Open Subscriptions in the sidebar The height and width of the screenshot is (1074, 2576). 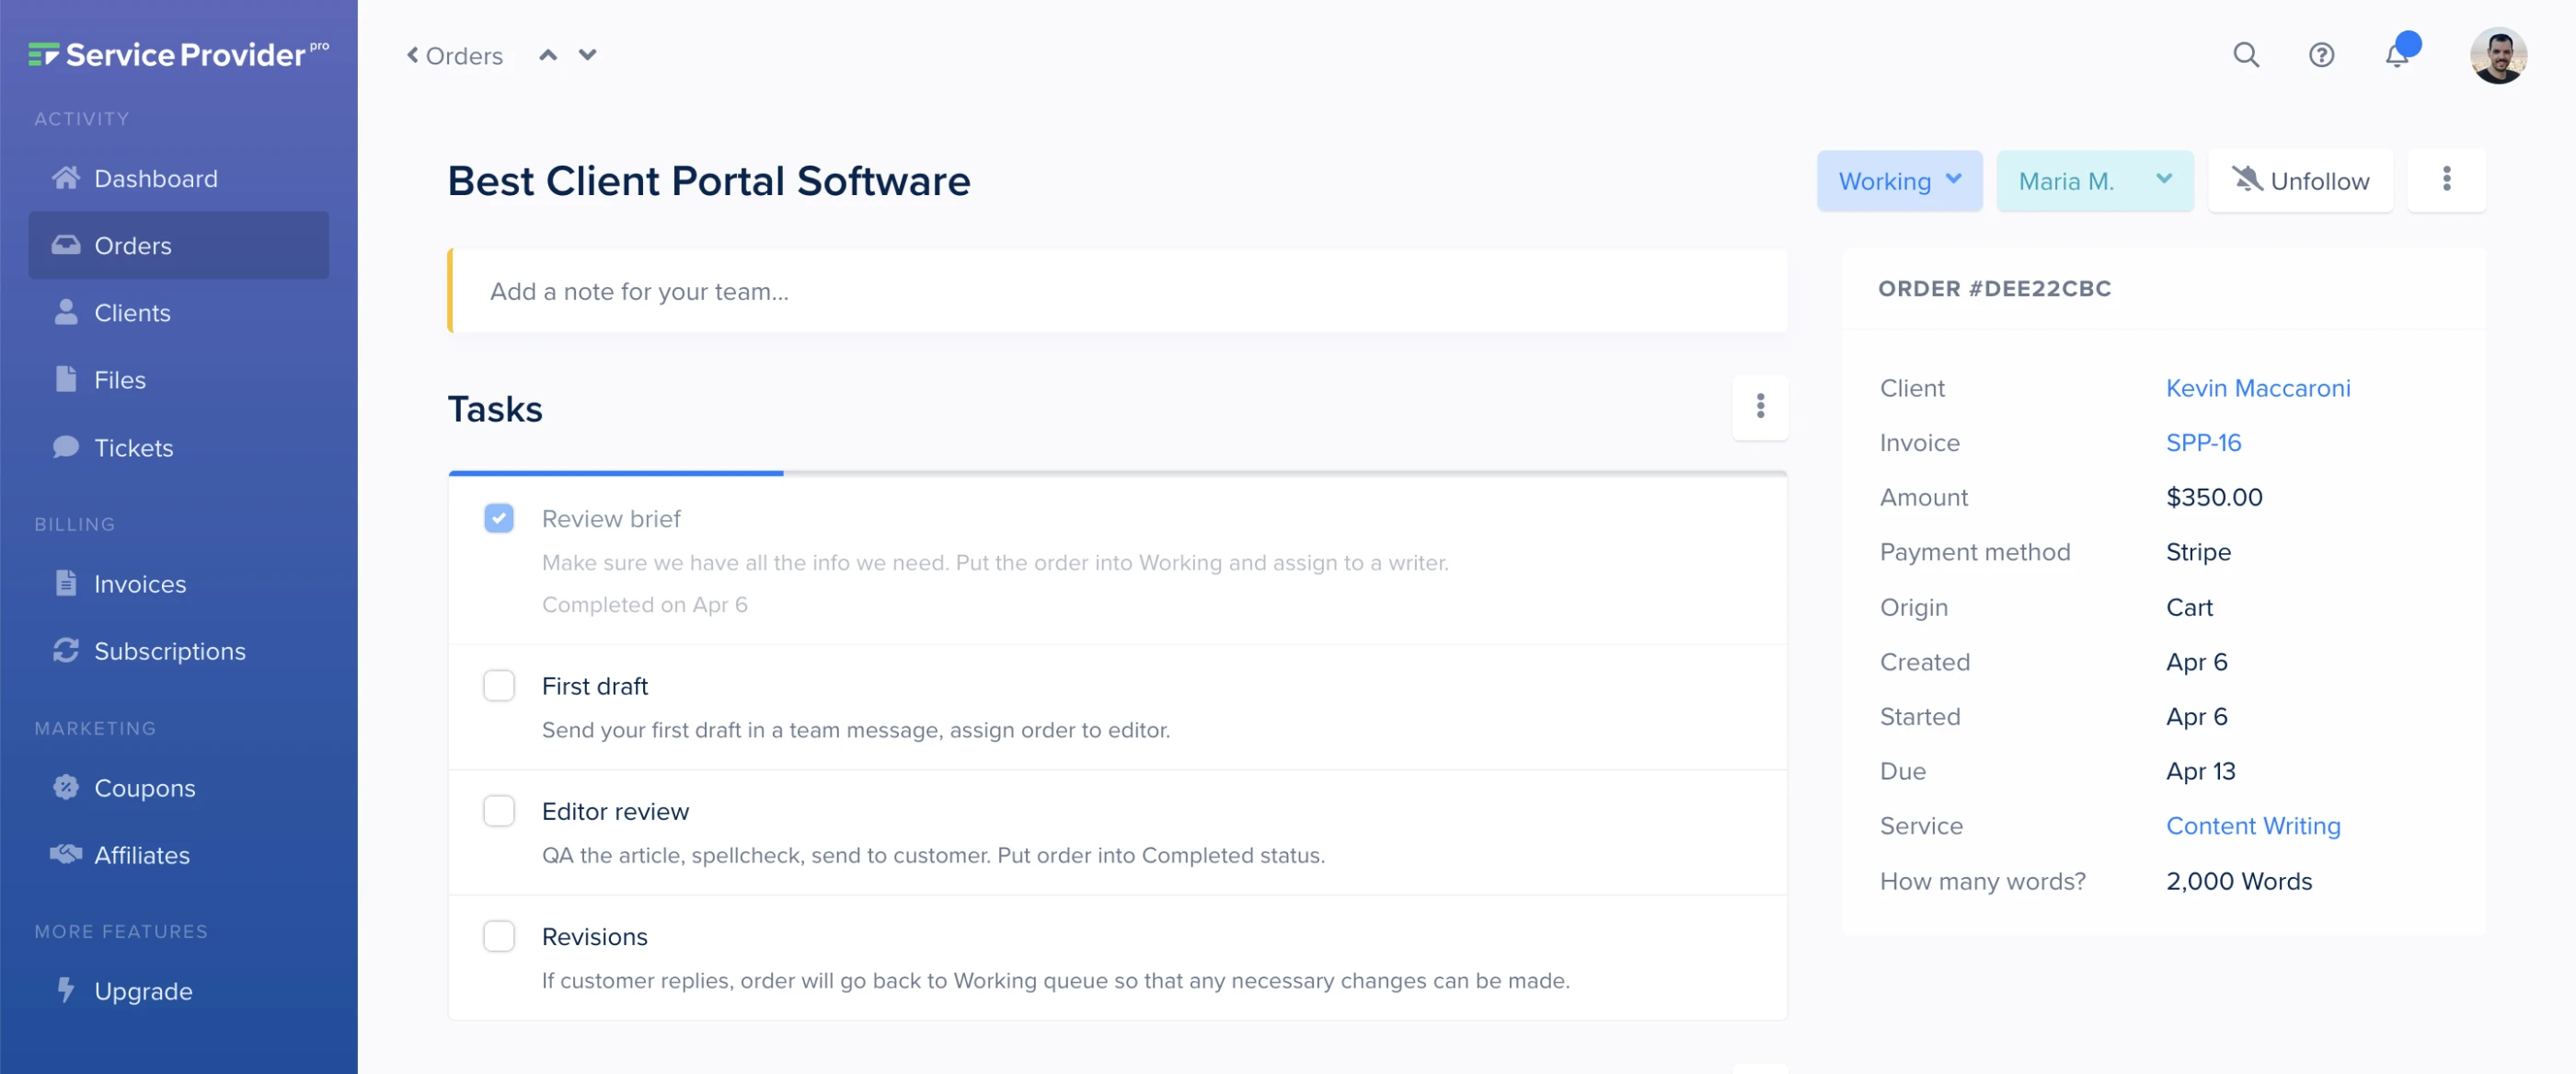[x=178, y=651]
